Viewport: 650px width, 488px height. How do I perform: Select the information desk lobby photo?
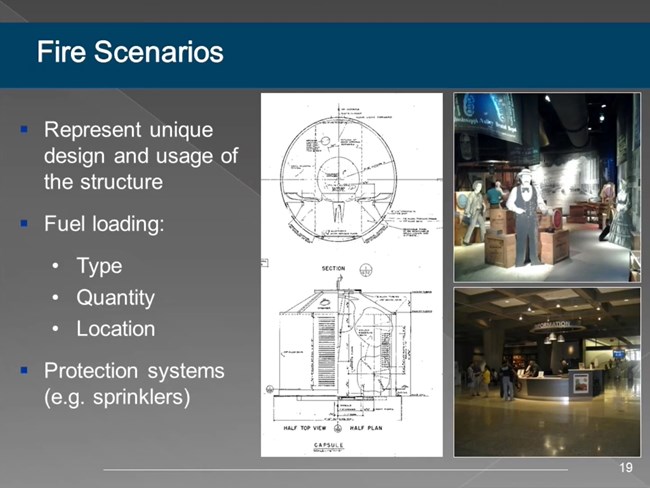point(546,372)
